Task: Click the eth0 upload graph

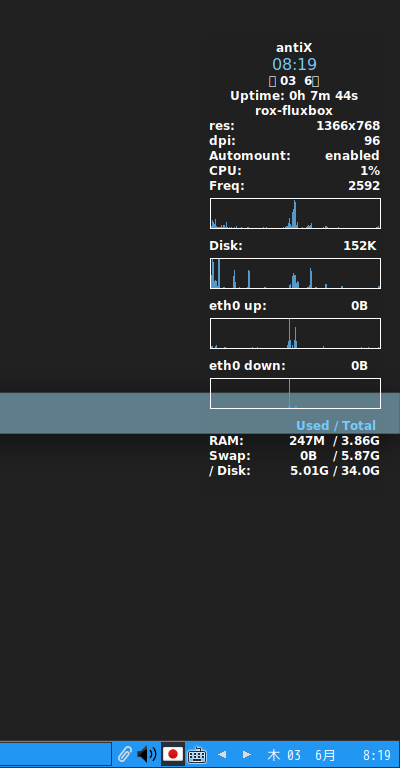Action: pos(295,334)
